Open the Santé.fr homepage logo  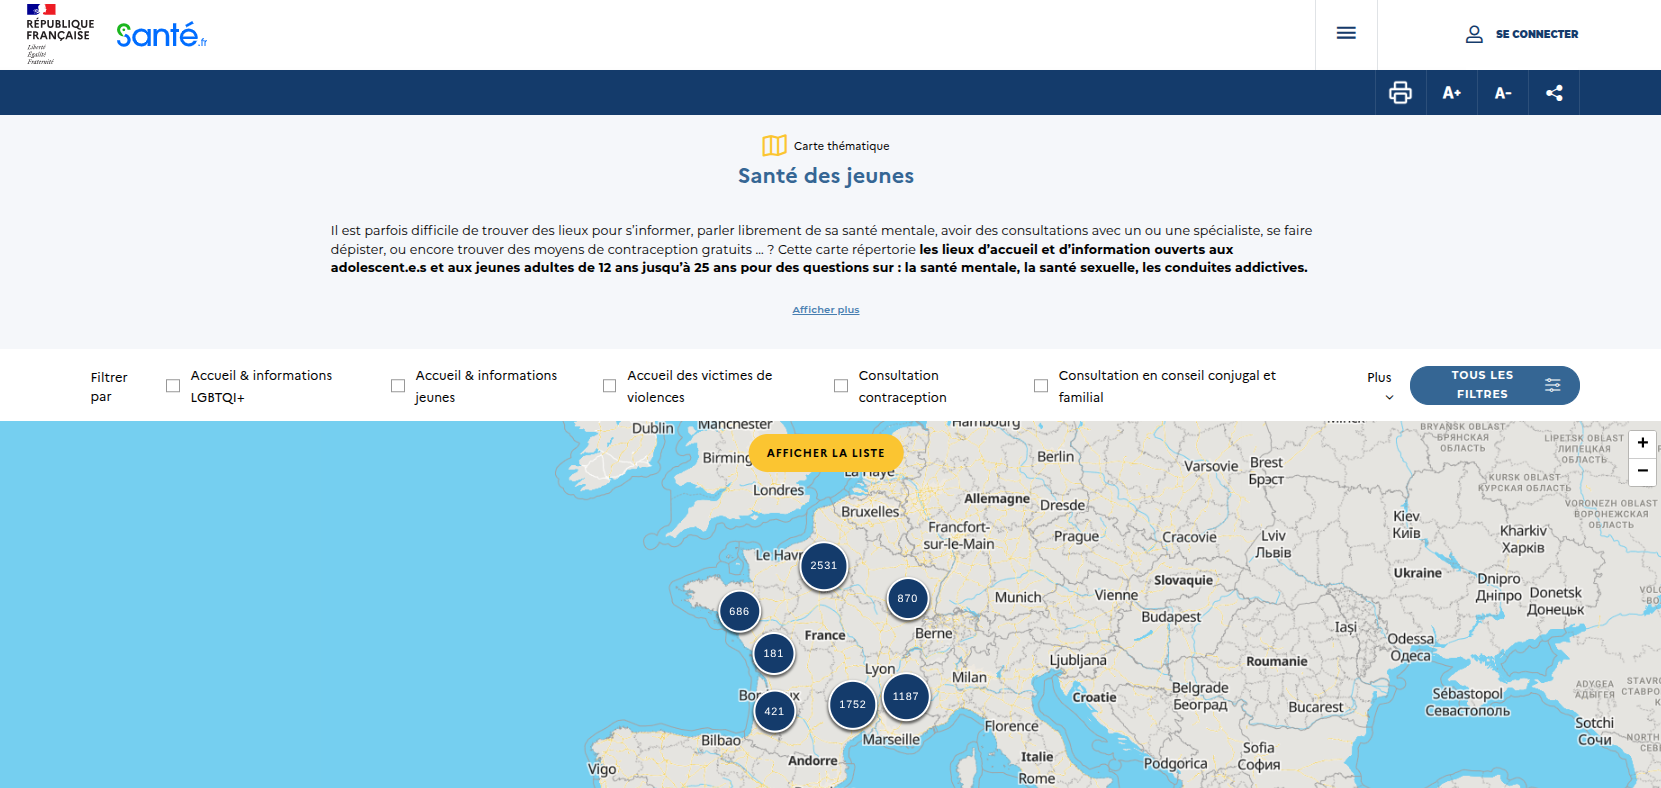click(161, 35)
